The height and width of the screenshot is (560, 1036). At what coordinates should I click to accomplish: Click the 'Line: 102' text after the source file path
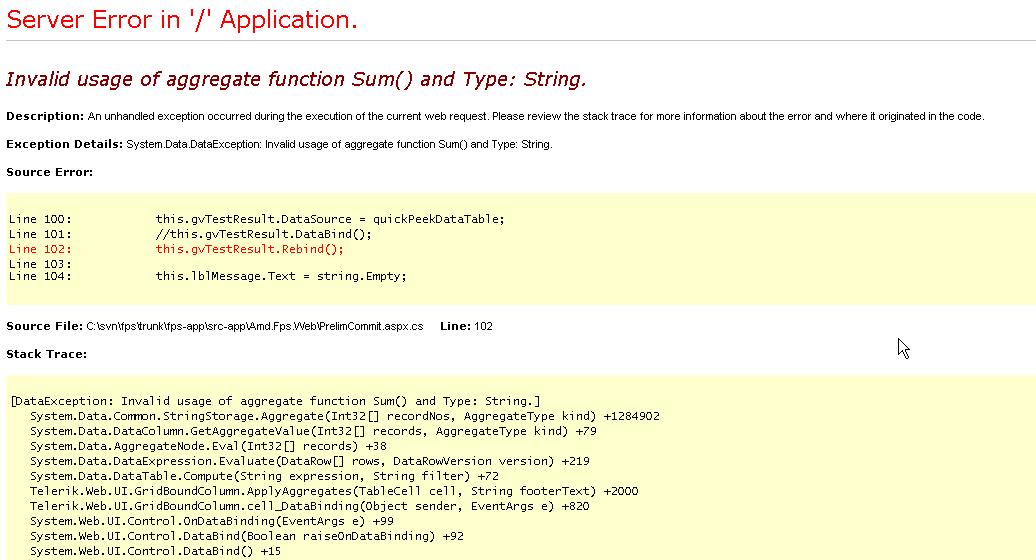pyautogui.click(x=466, y=326)
